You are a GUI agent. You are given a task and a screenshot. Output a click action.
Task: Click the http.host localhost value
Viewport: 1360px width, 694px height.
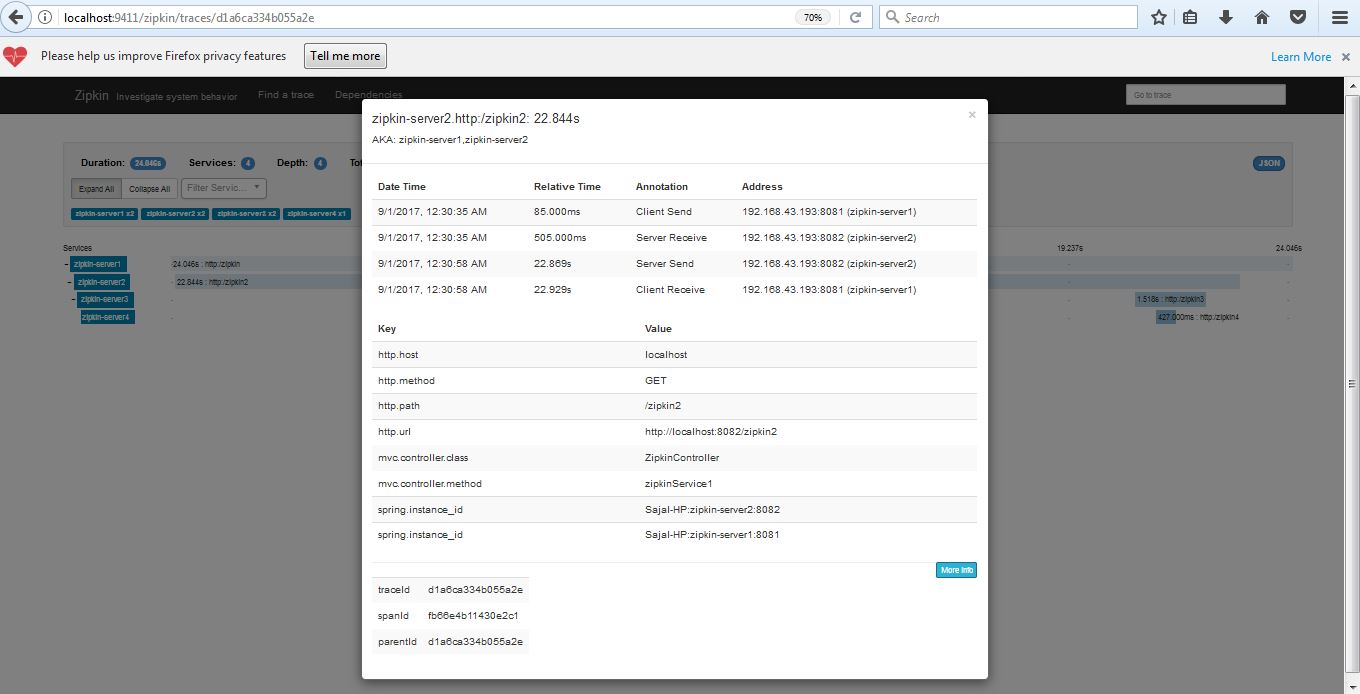666,355
